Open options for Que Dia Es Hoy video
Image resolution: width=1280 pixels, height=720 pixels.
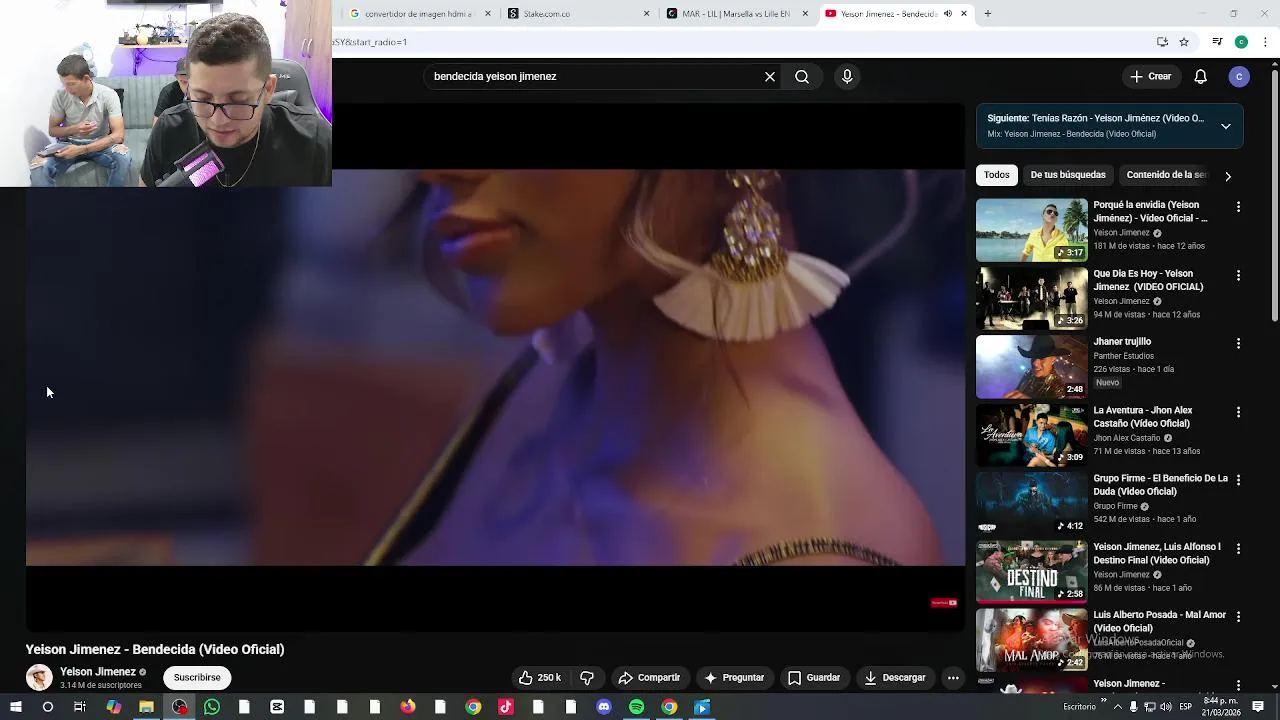[x=1238, y=275]
